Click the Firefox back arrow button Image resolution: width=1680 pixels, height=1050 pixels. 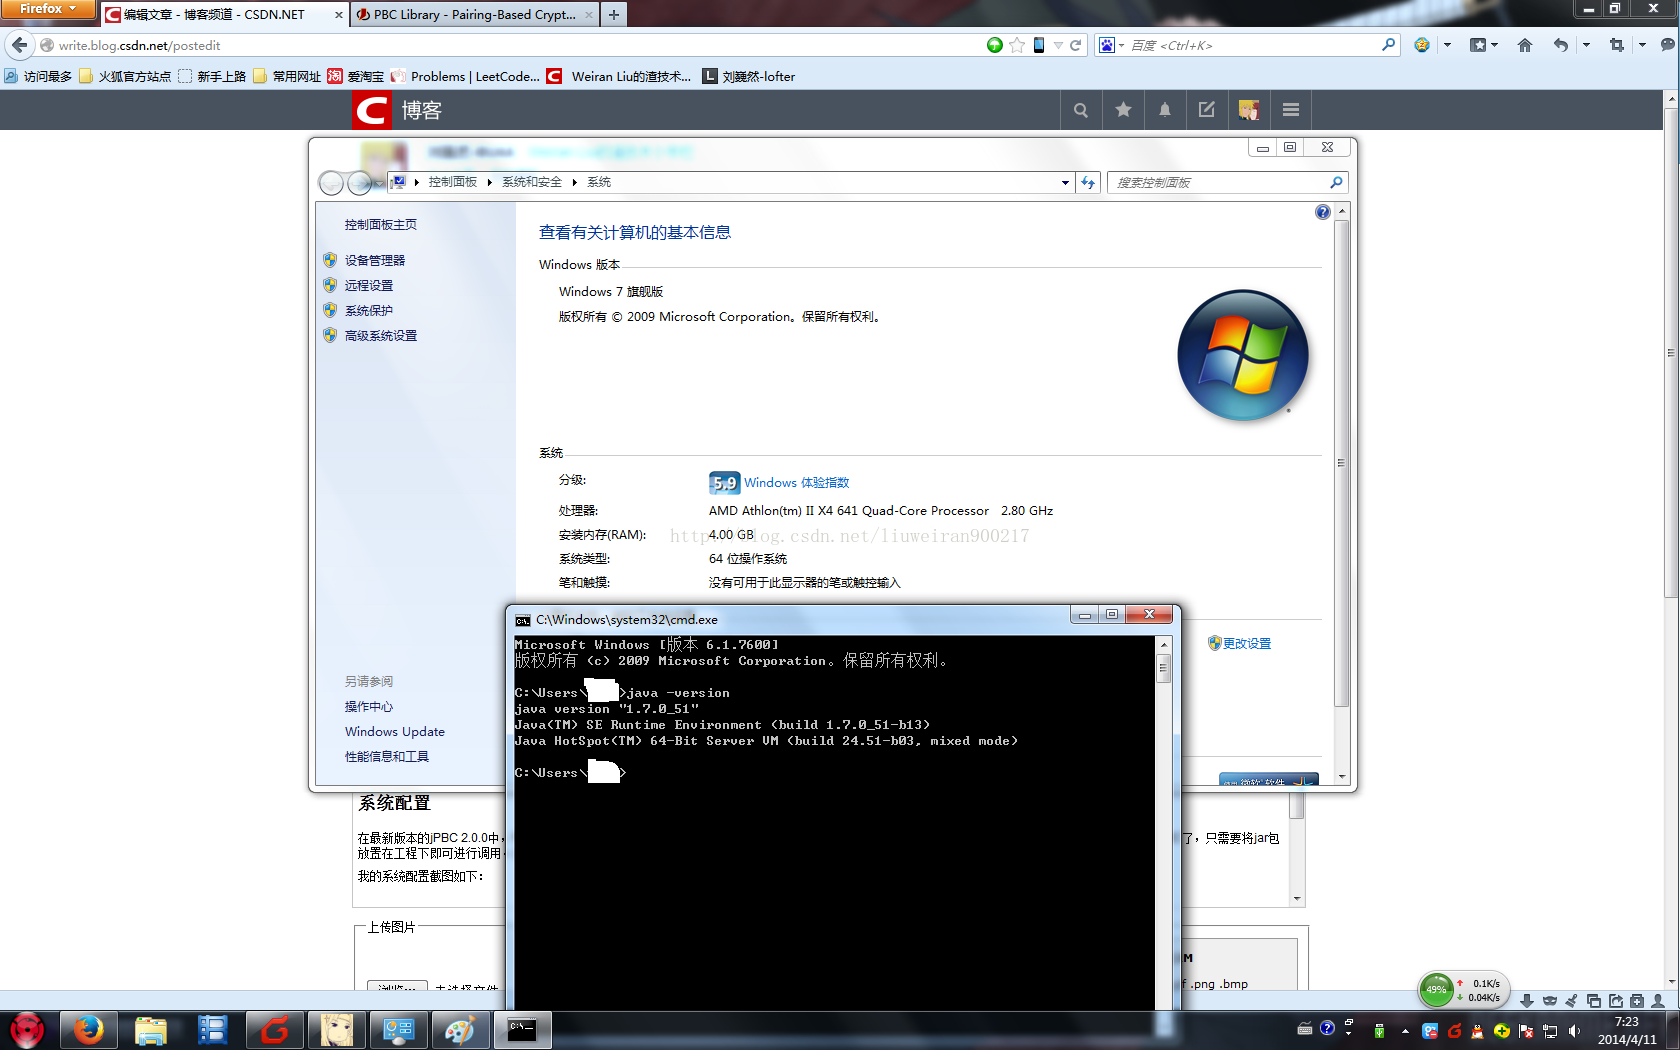pos(20,45)
